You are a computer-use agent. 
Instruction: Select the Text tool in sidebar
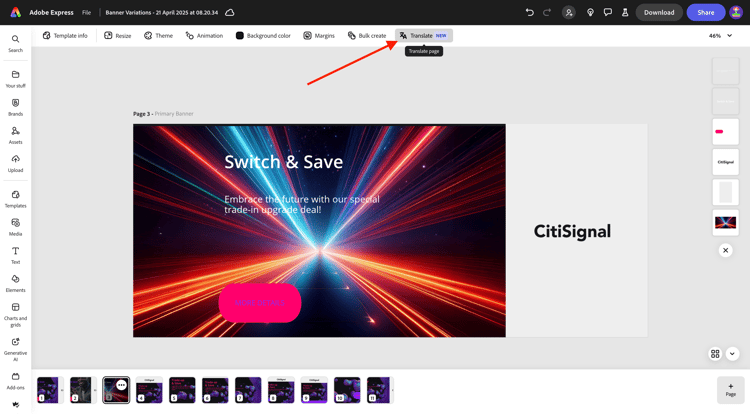[x=15, y=255]
